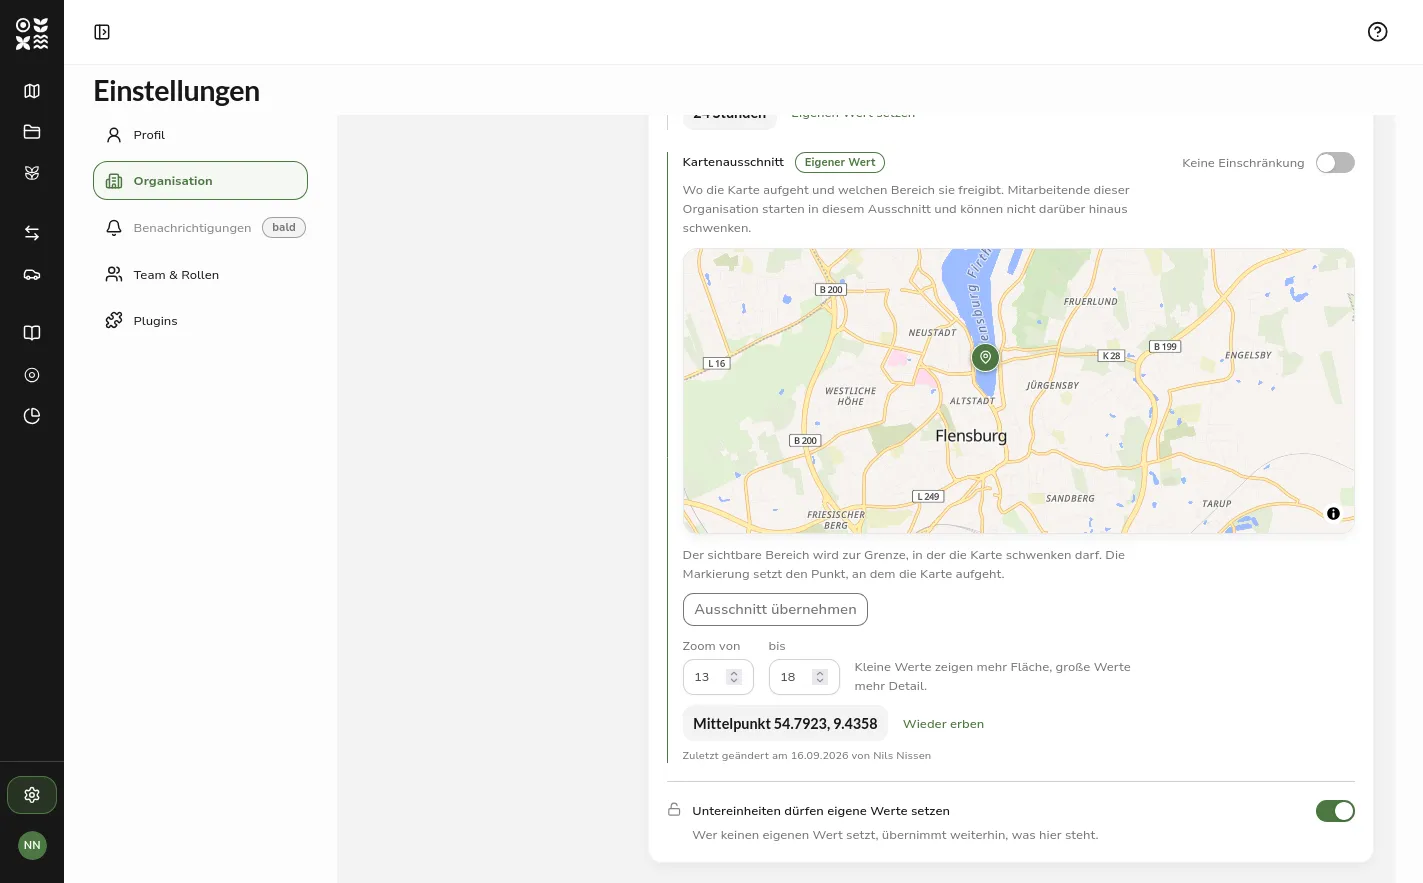Click the map attribution info icon
Screen dimensions: 1423x883
(x=1333, y=514)
